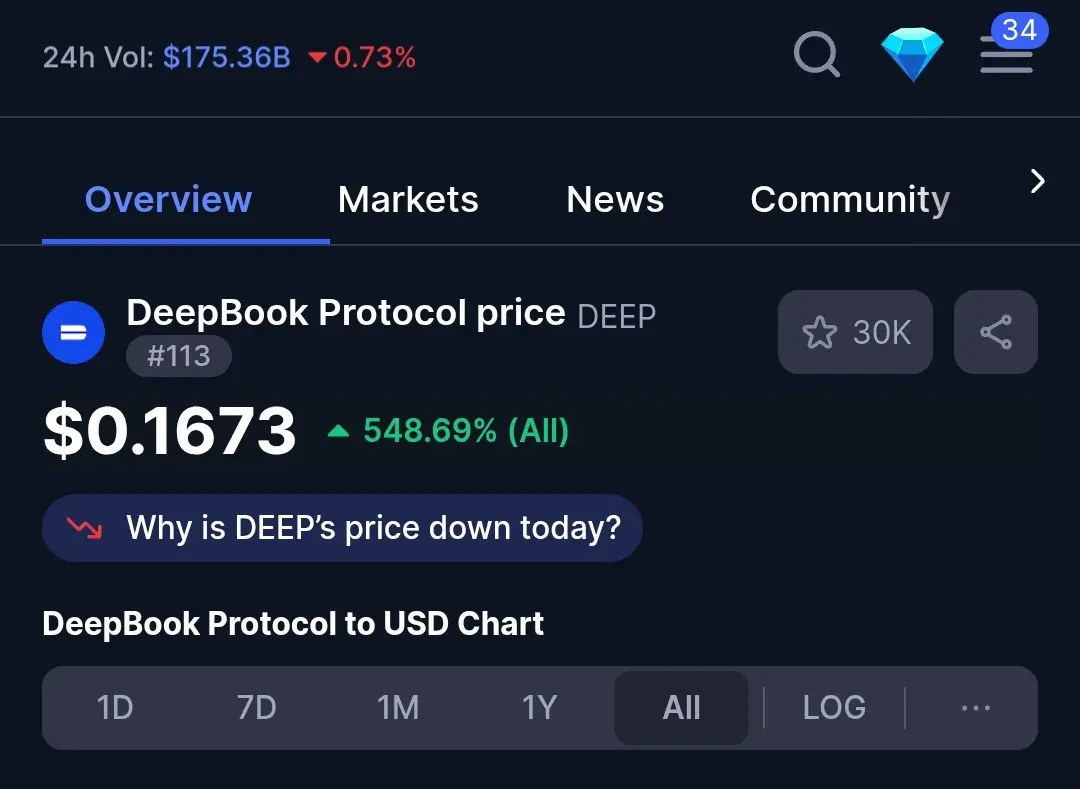The height and width of the screenshot is (789, 1080).
Task: Click the red downtrend arrow icon
Action: [85, 528]
